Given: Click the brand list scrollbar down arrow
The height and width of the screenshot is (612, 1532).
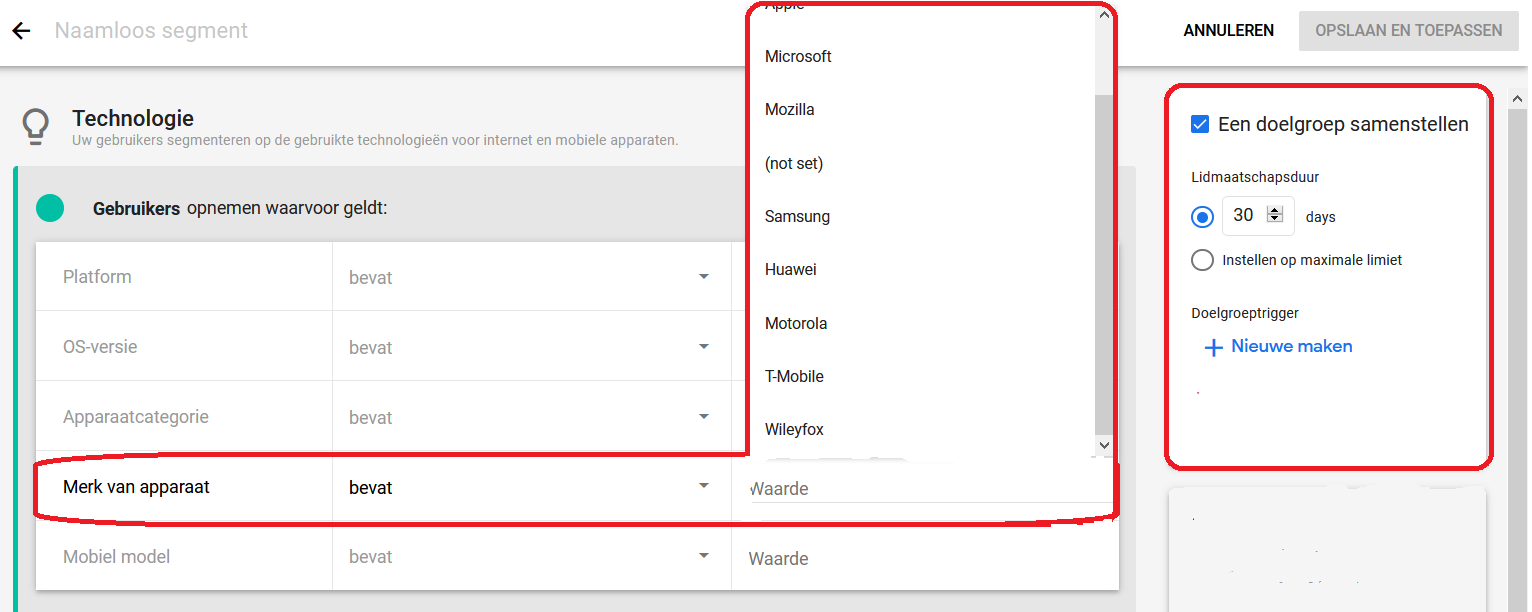Looking at the screenshot, I should 1103,445.
